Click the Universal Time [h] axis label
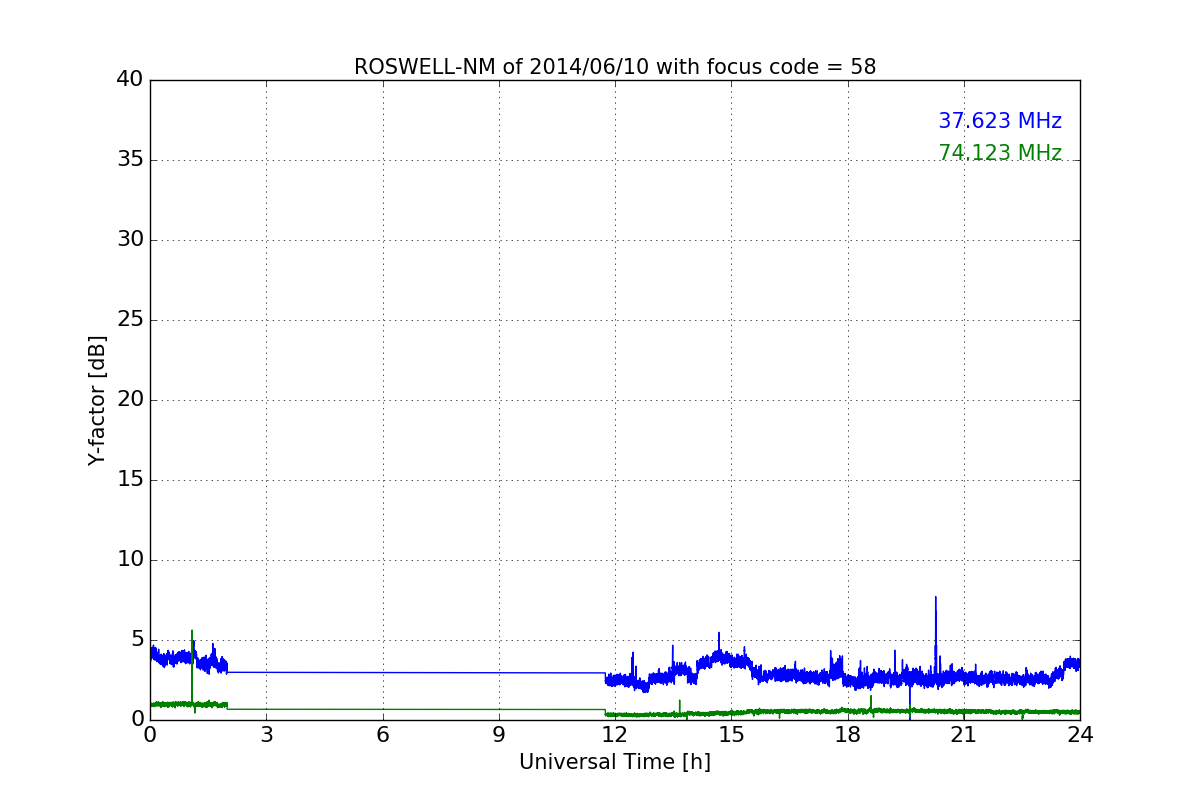Screen dimensions: 1200x800 [x=615, y=762]
